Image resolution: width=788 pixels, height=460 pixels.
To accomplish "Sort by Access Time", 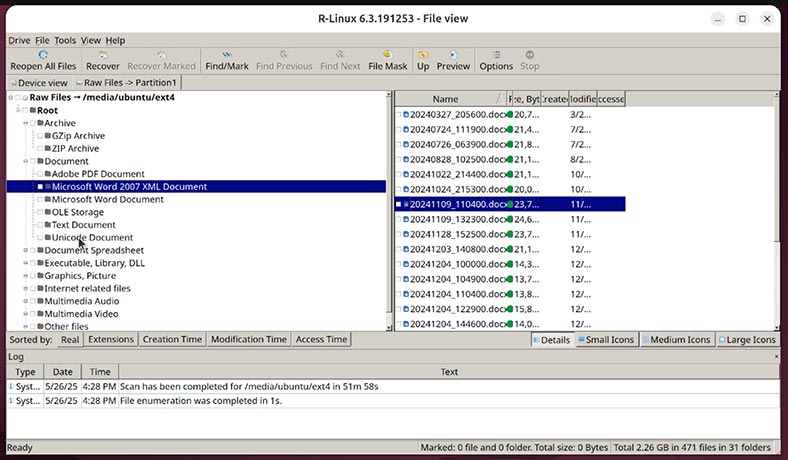I will point(321,339).
